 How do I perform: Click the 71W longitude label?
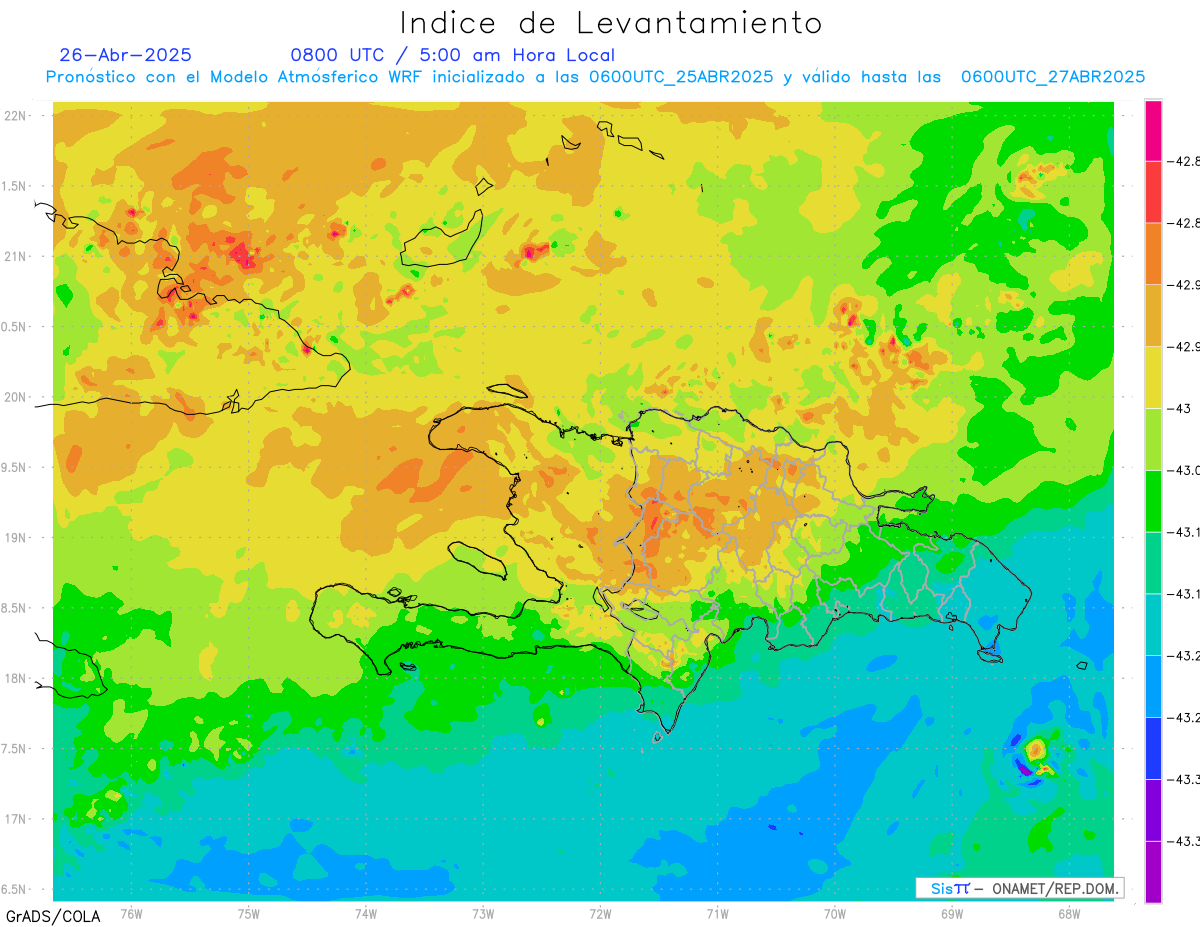pos(717,913)
